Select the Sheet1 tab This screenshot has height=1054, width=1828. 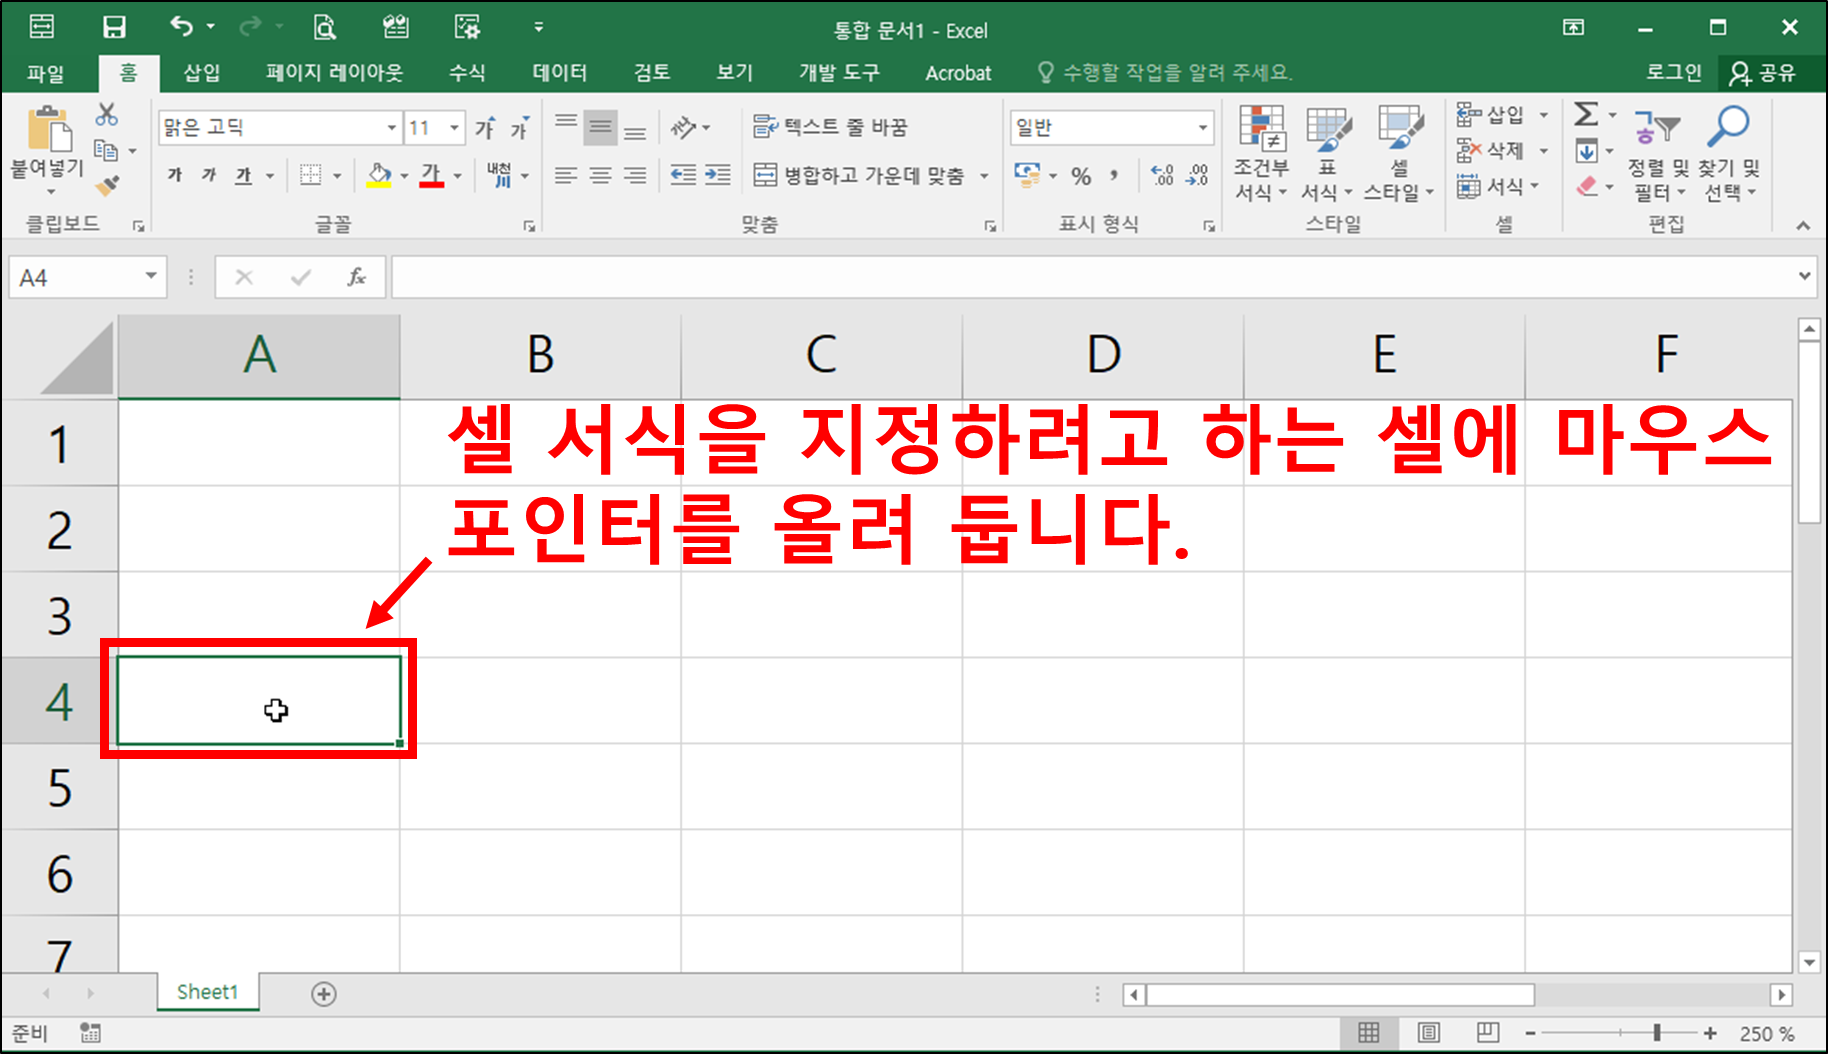tap(206, 992)
